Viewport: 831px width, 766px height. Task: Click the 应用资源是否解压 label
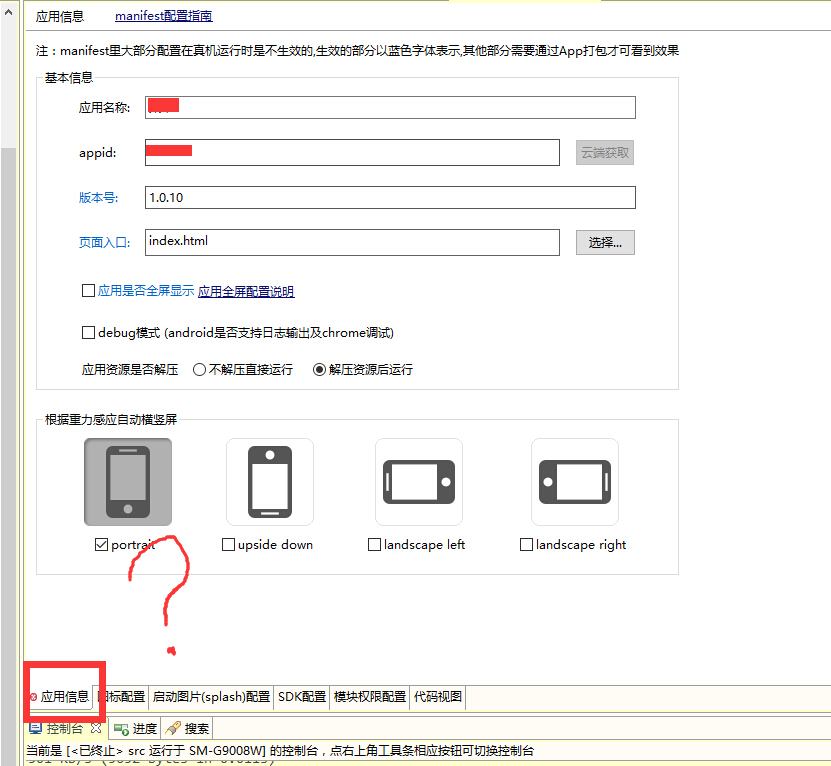[130, 369]
